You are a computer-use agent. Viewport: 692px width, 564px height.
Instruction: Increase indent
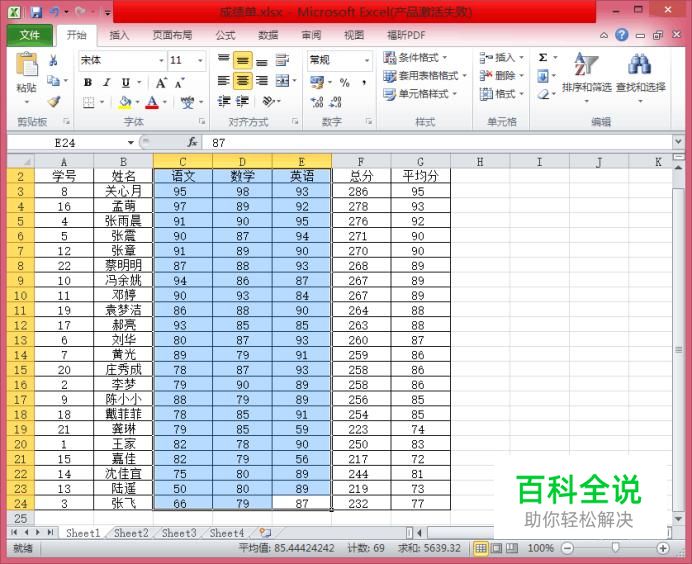point(242,102)
